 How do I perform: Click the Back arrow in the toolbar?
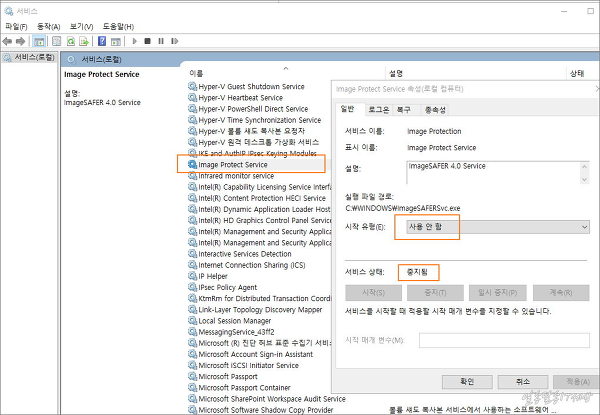pos(8,41)
